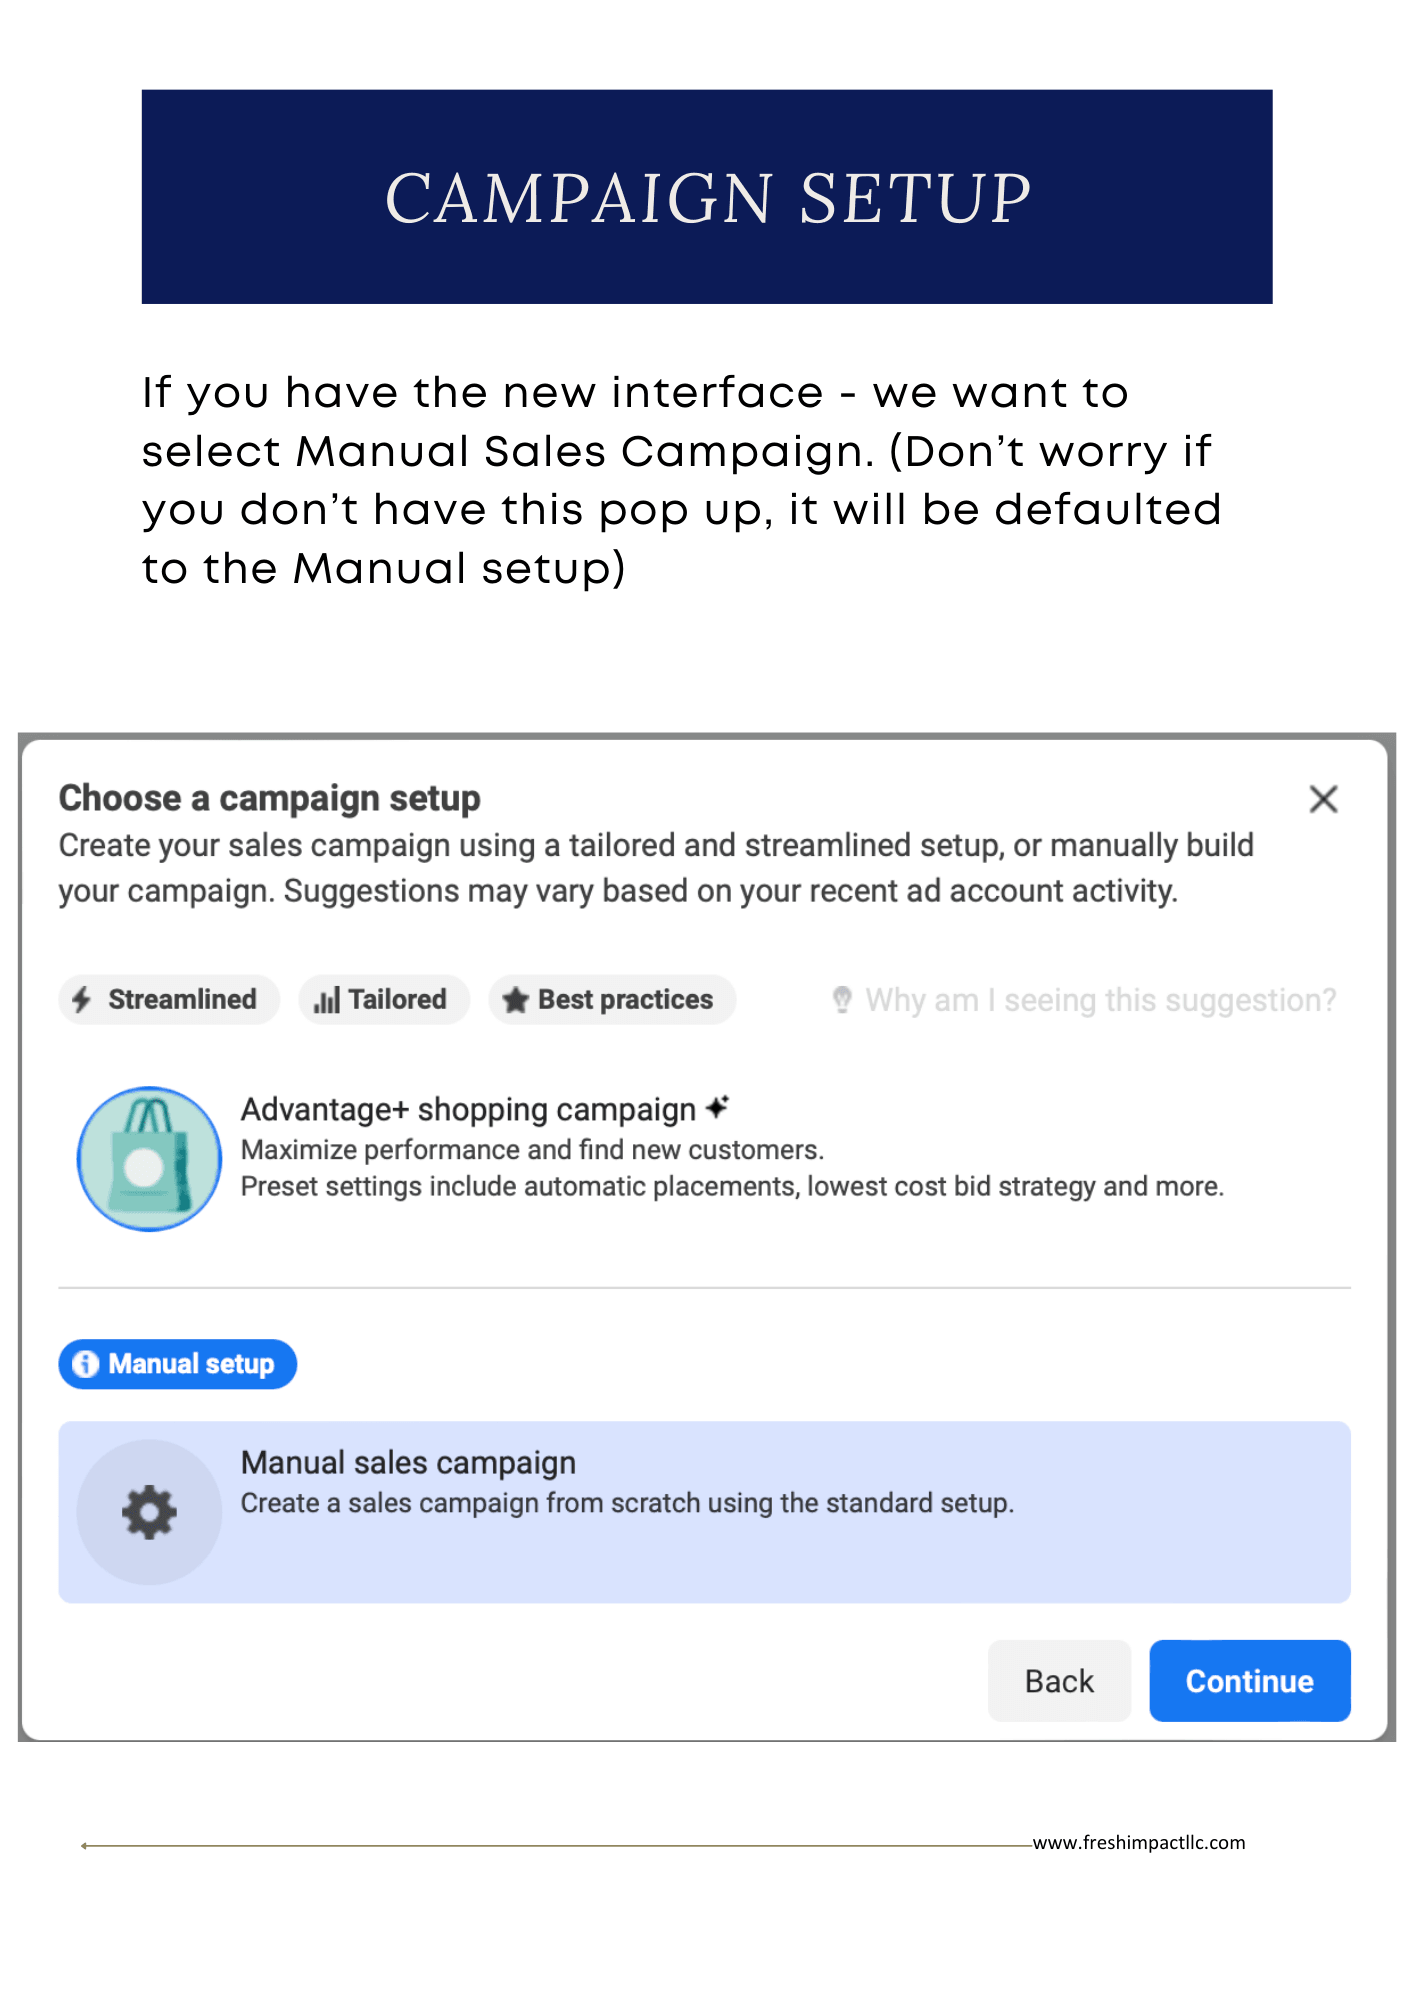
Task: Close the Choose a campaign setup dialog
Action: click(1323, 799)
